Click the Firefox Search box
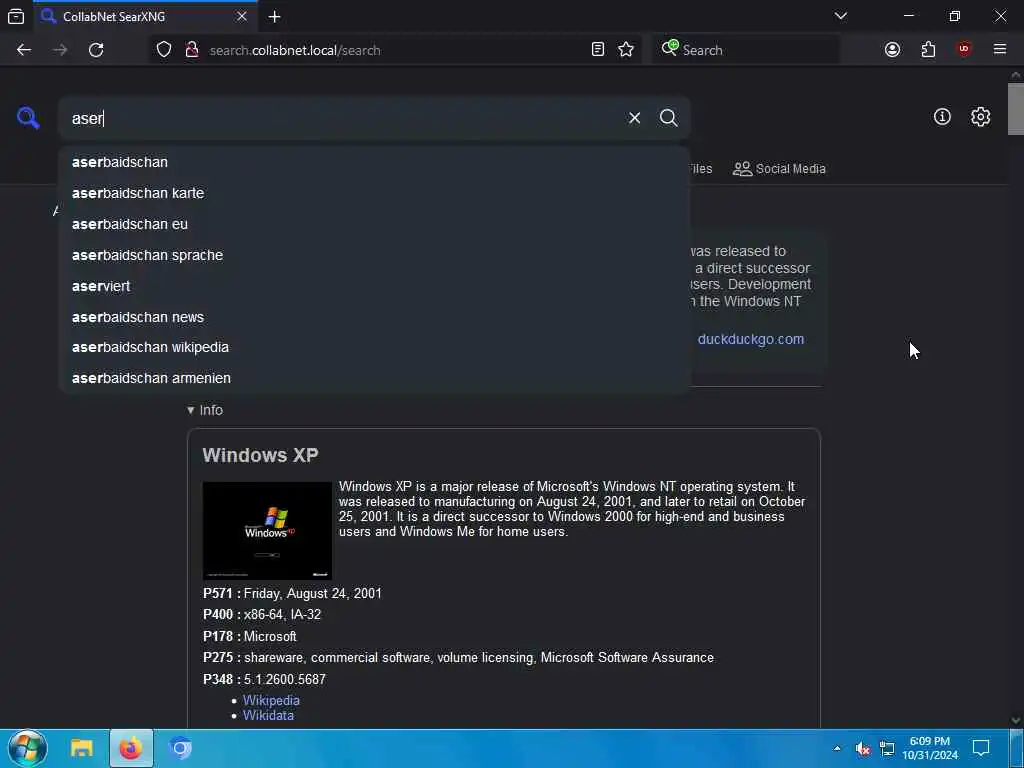 746,50
